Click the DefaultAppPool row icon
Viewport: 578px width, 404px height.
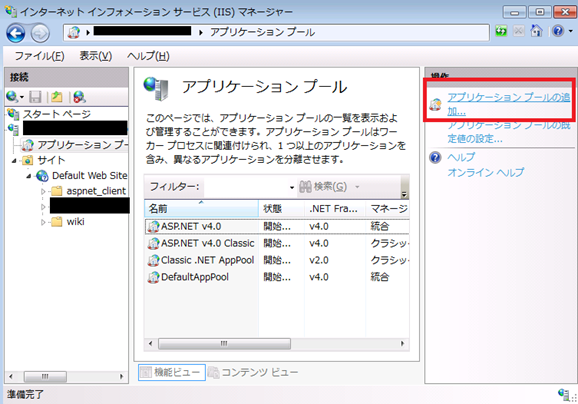(x=153, y=277)
